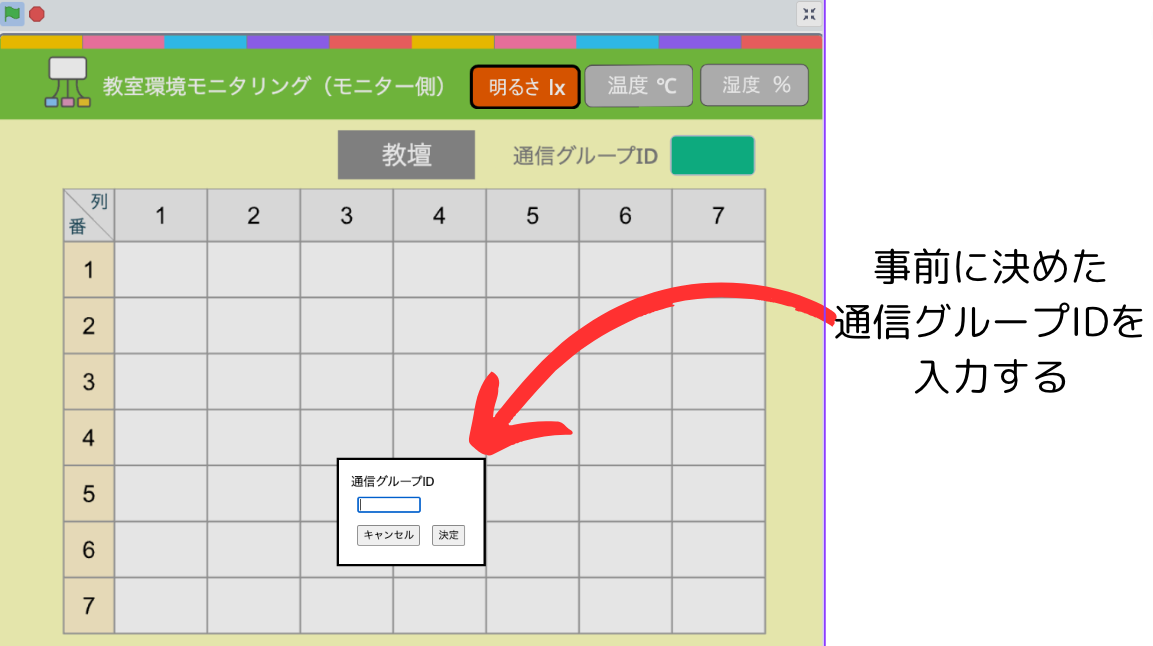The width and height of the screenshot is (1153, 646).
Task: Select column 7 header in grid
Action: (x=718, y=215)
